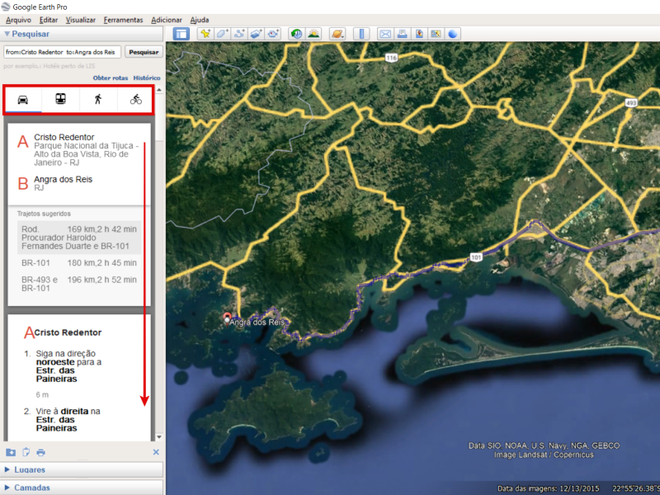Click the scroll up arrow of results
Screen dimensions: 660x495
[159, 90]
